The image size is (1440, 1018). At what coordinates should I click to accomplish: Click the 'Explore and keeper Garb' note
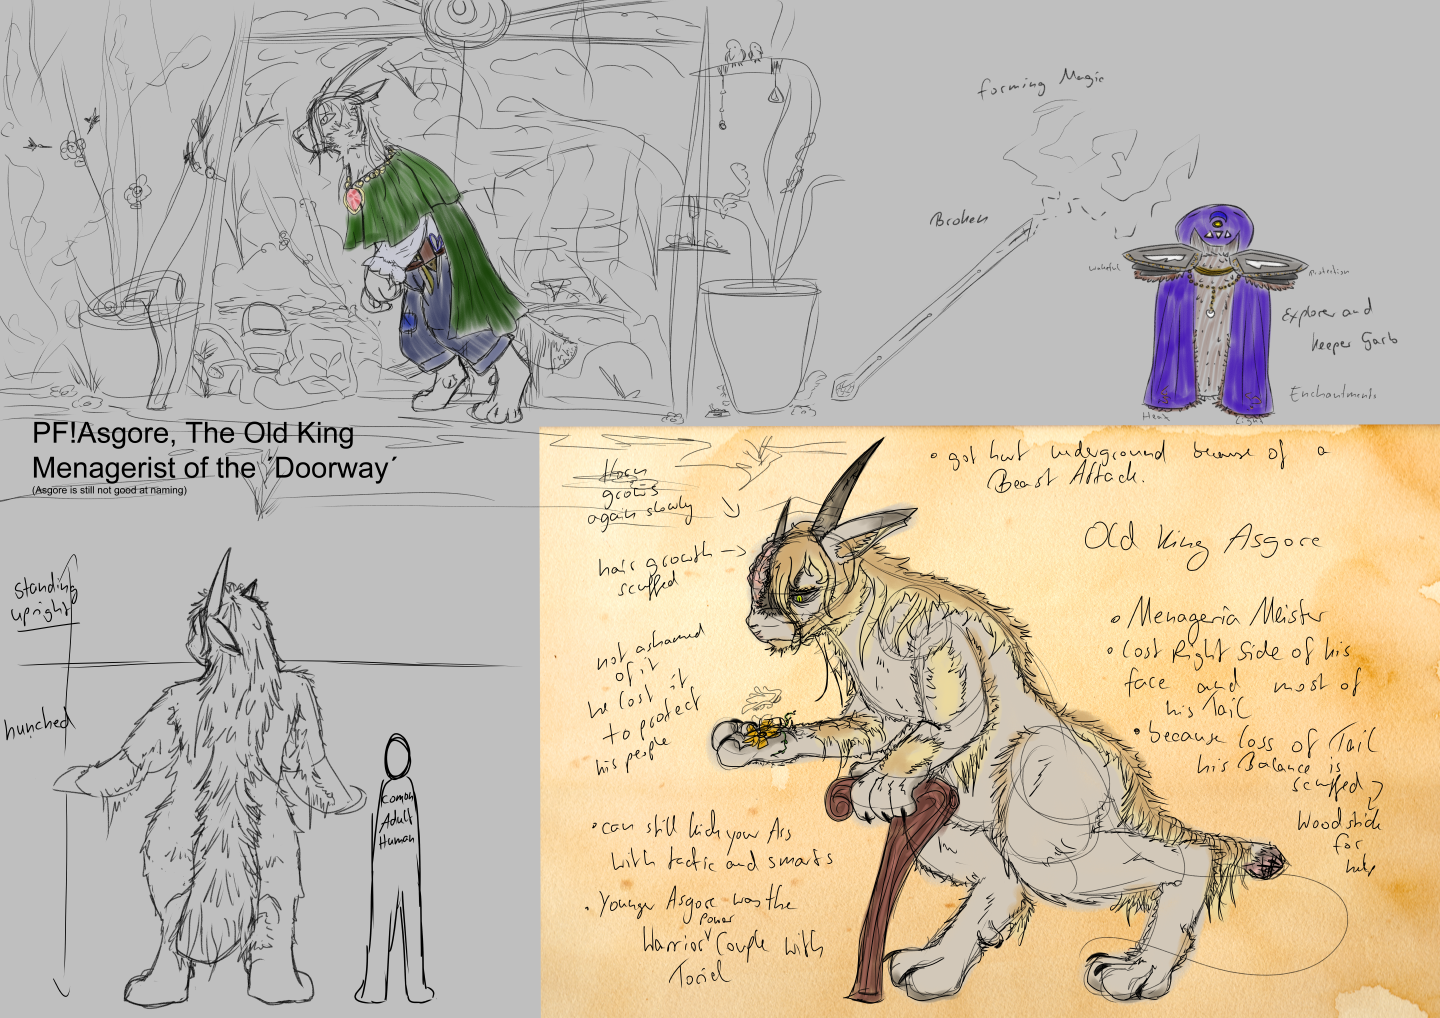(1340, 328)
